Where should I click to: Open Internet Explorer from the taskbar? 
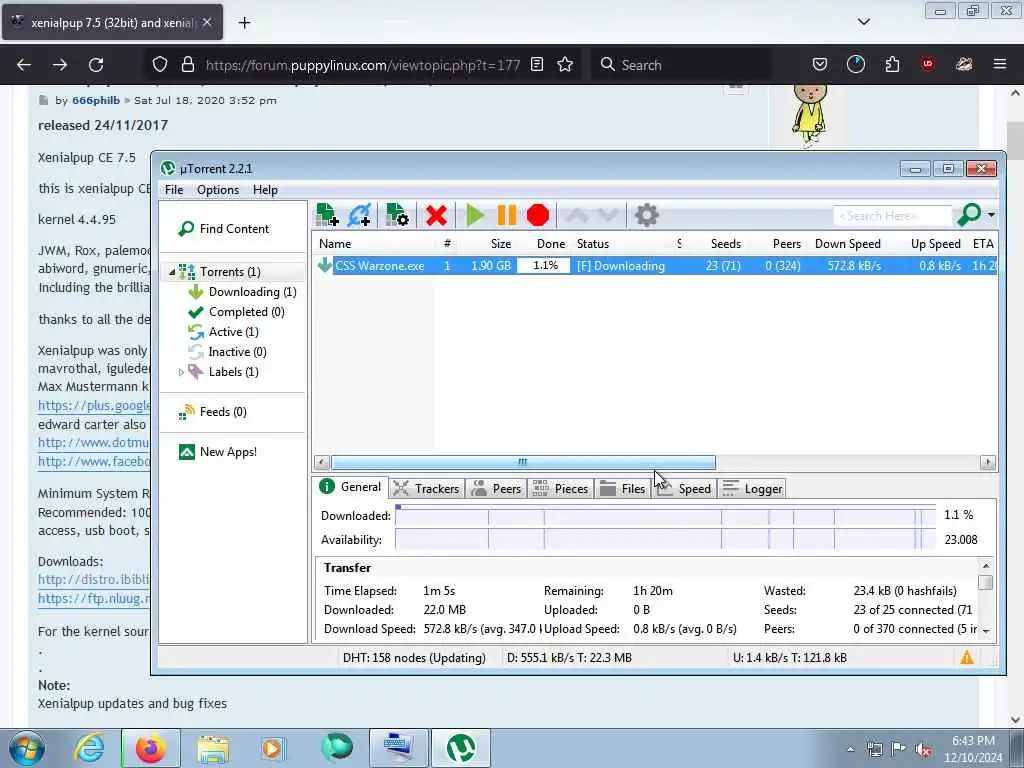pyautogui.click(x=88, y=748)
